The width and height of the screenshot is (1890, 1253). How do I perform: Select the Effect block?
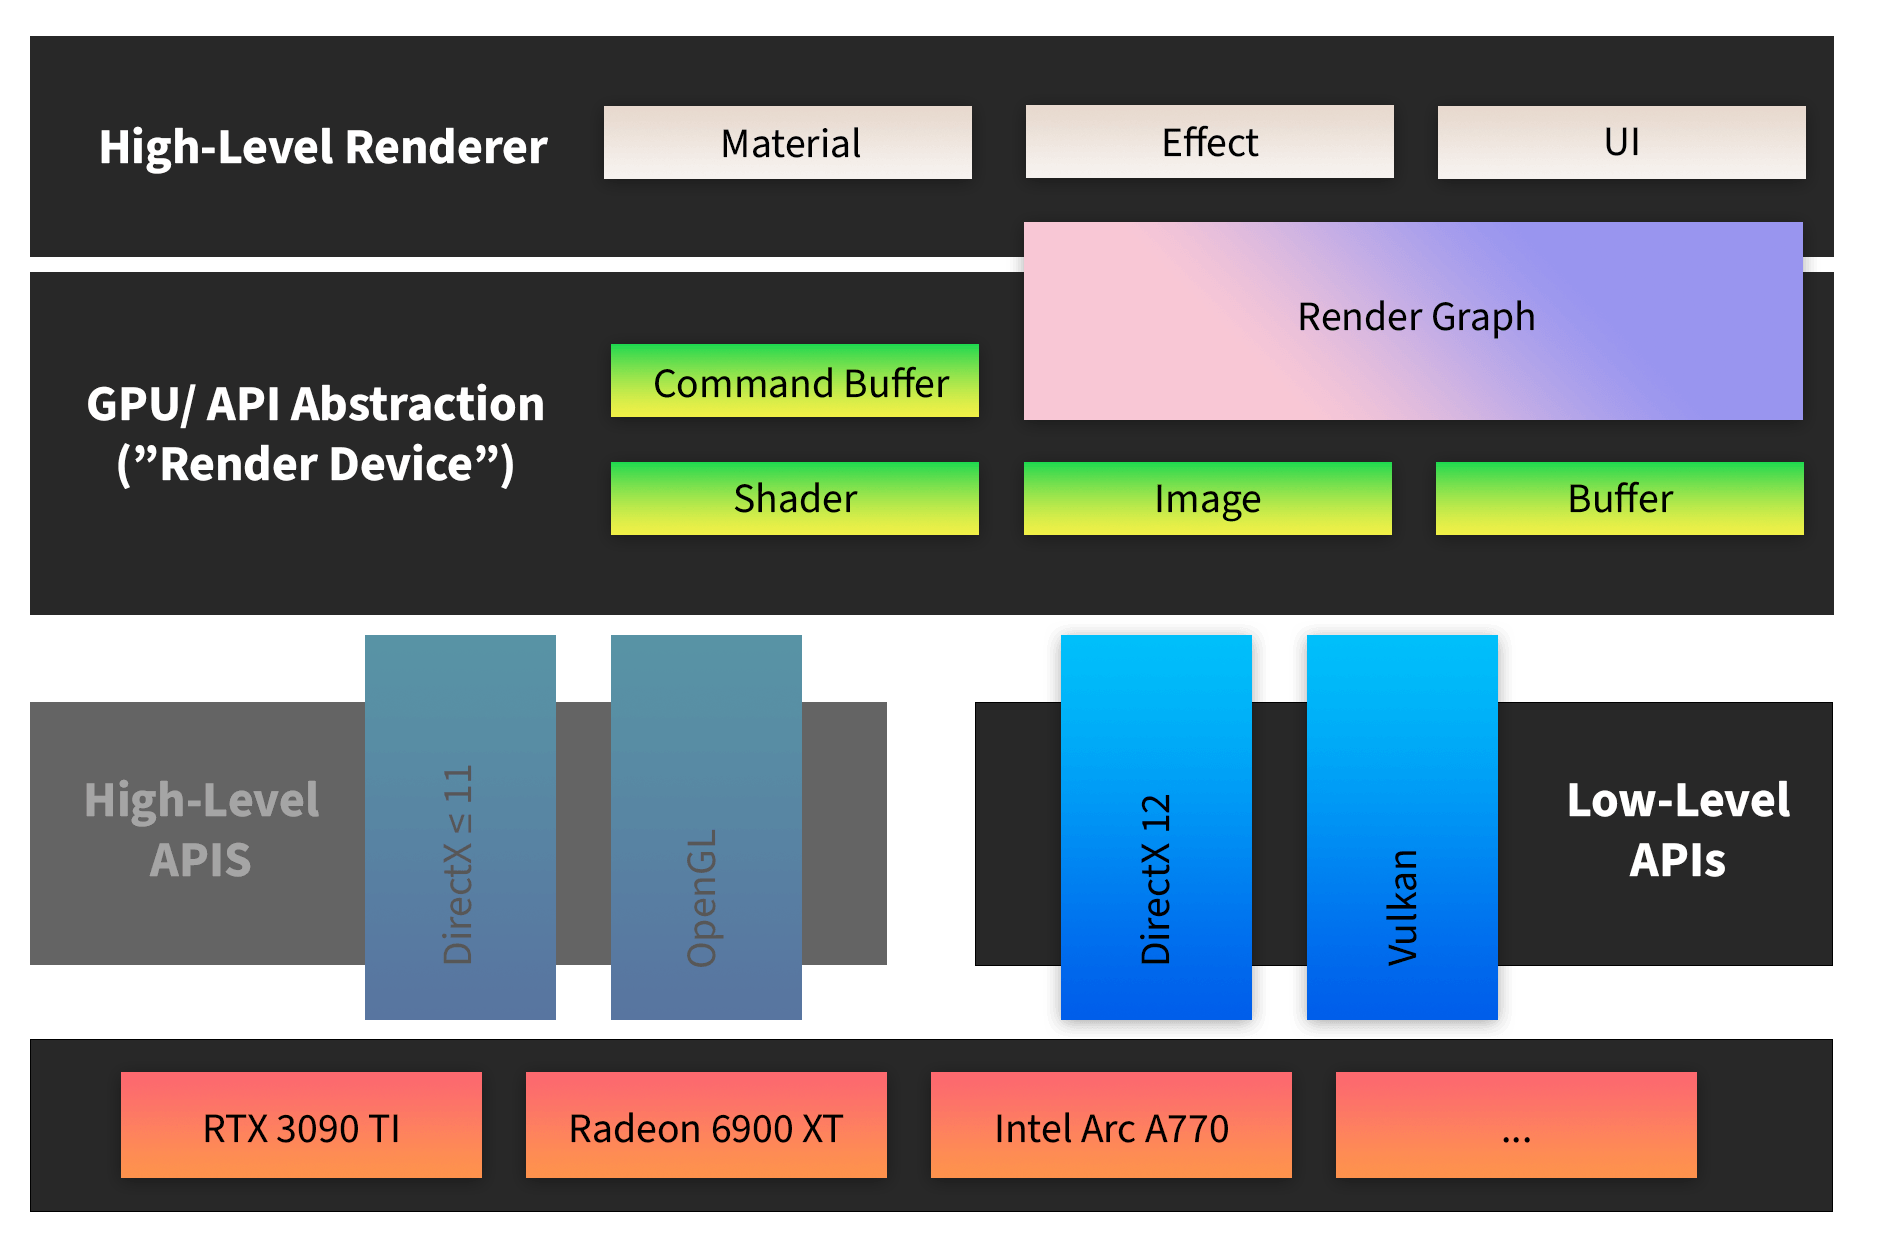[x=1208, y=142]
